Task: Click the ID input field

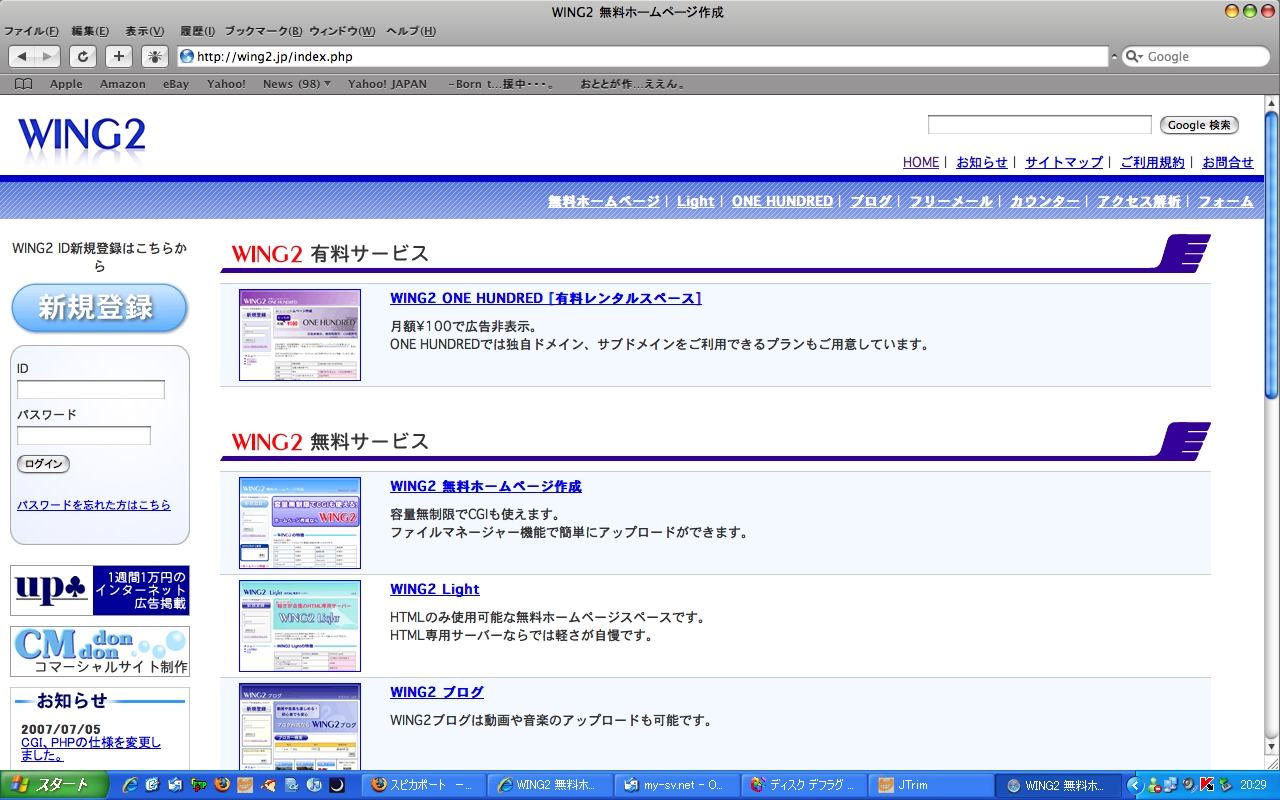Action: pyautogui.click(x=91, y=390)
